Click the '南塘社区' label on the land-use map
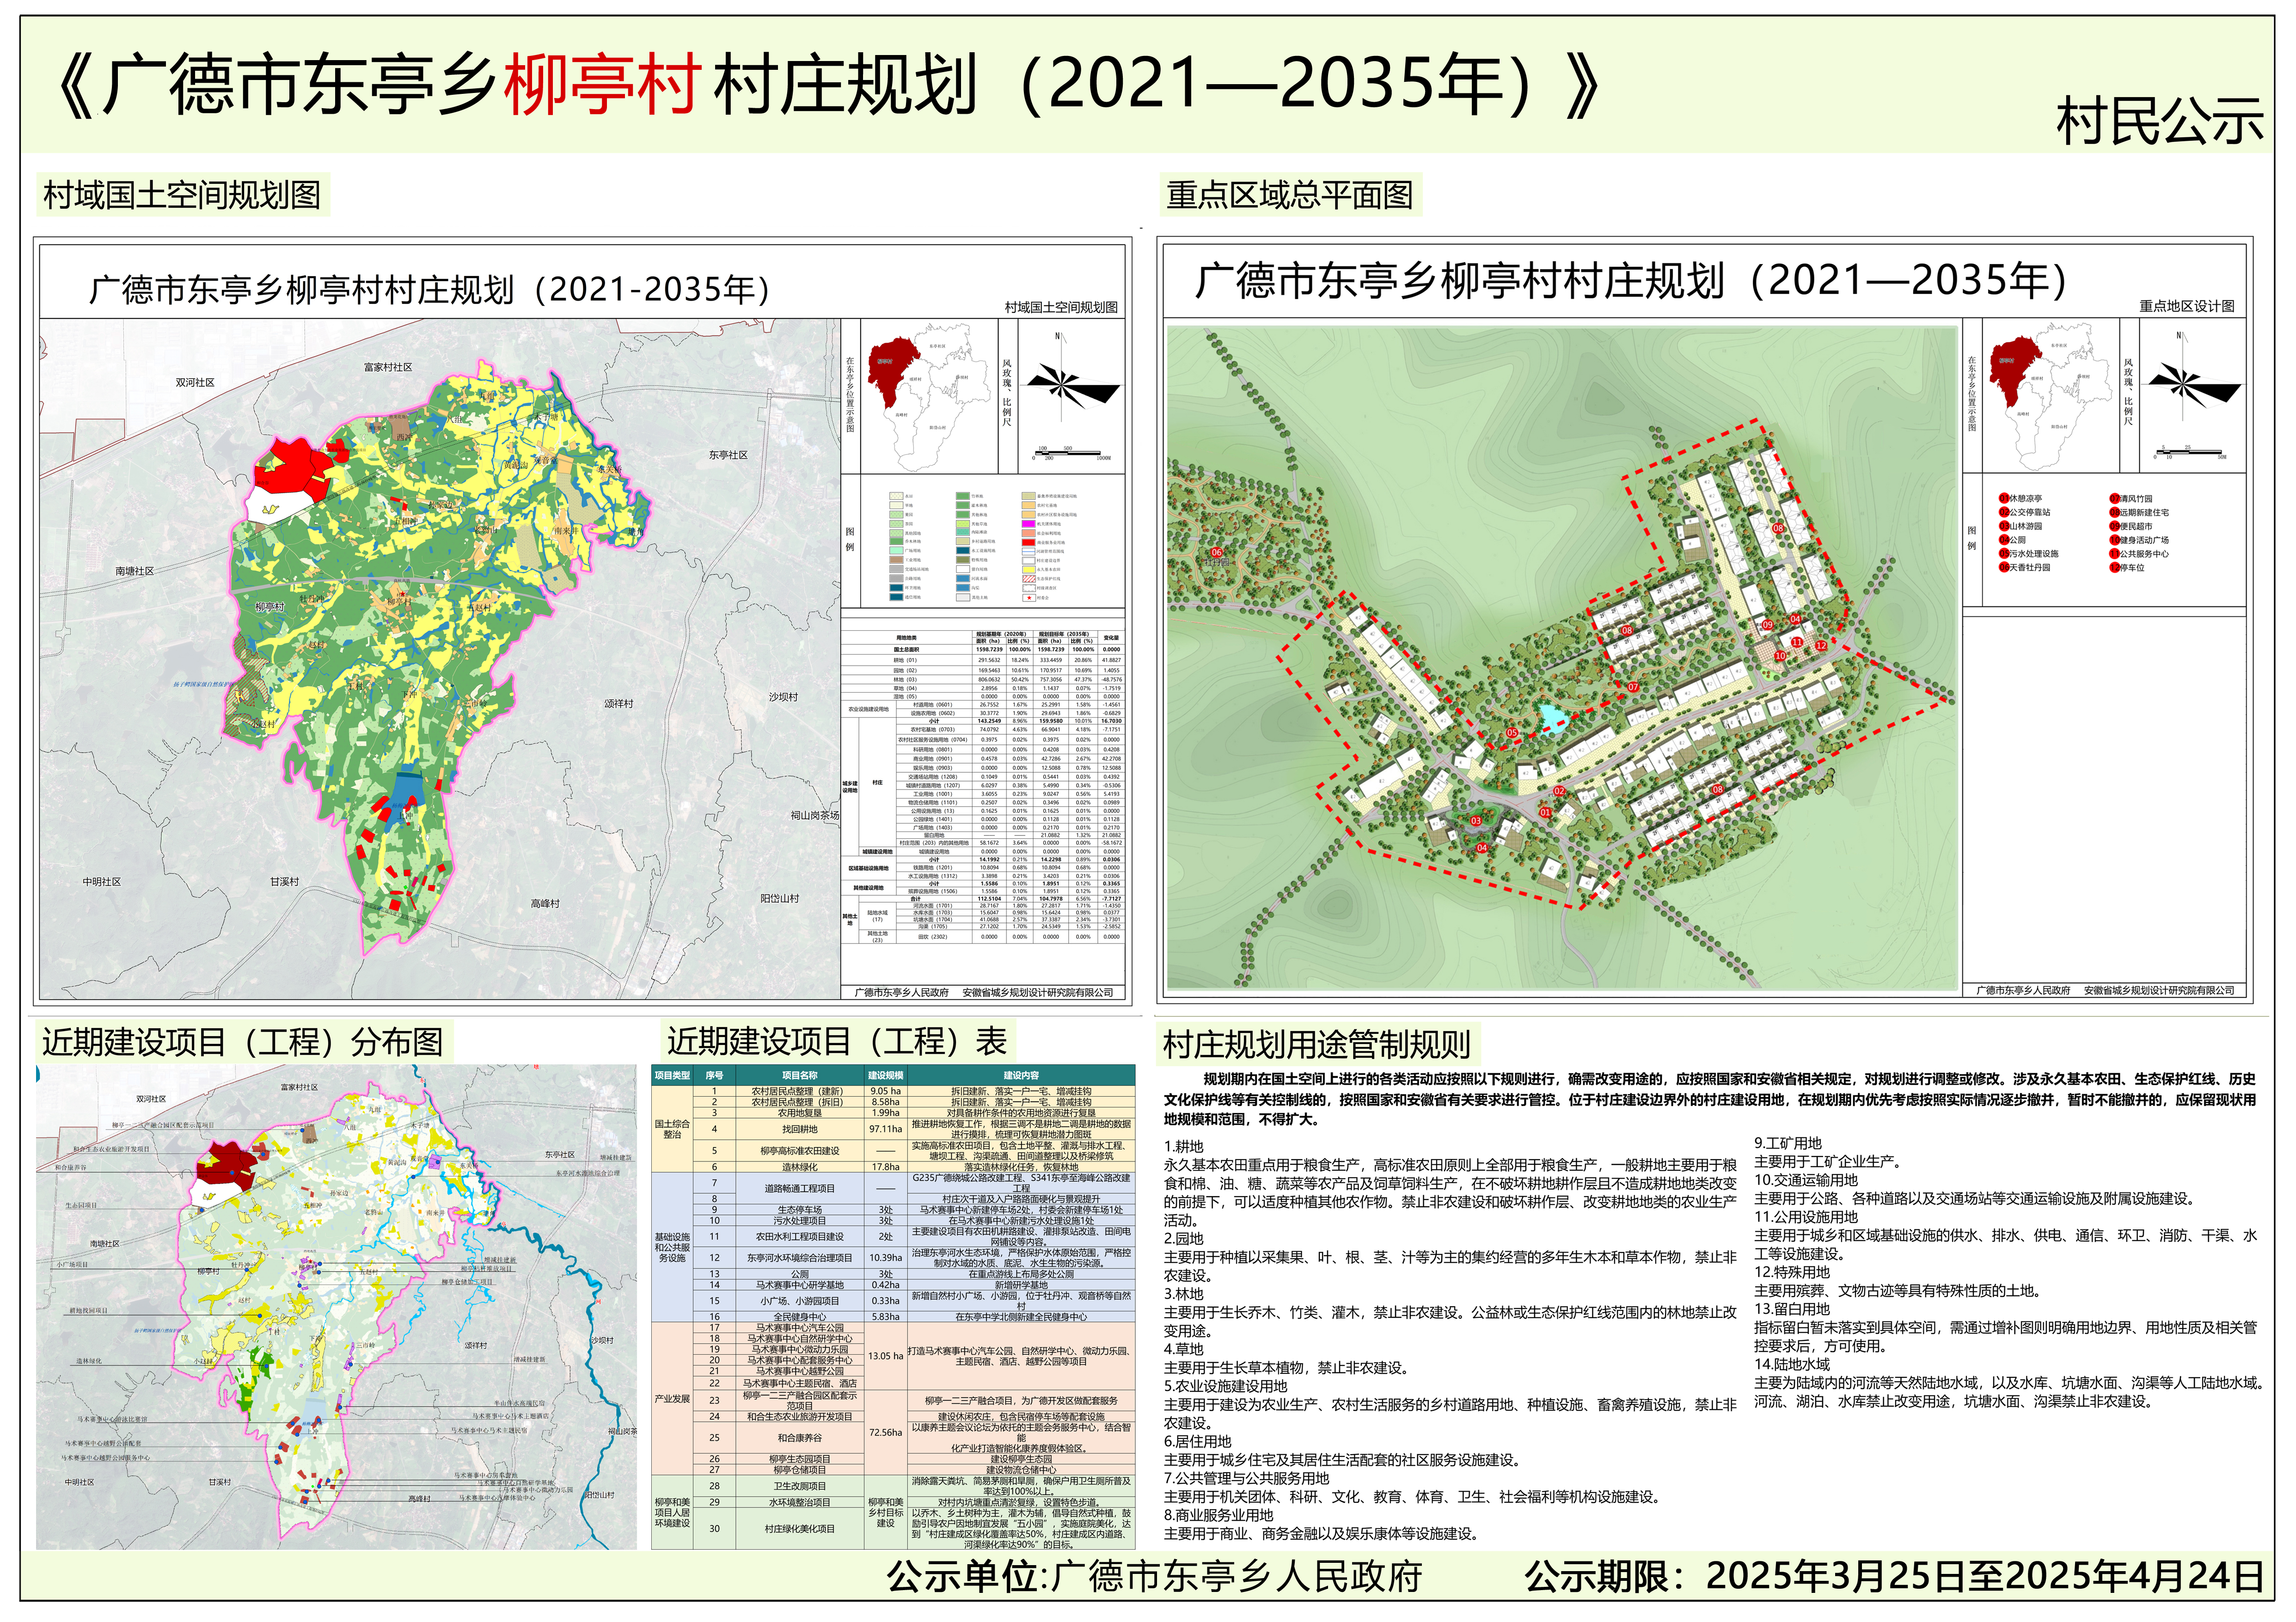 click(135, 571)
